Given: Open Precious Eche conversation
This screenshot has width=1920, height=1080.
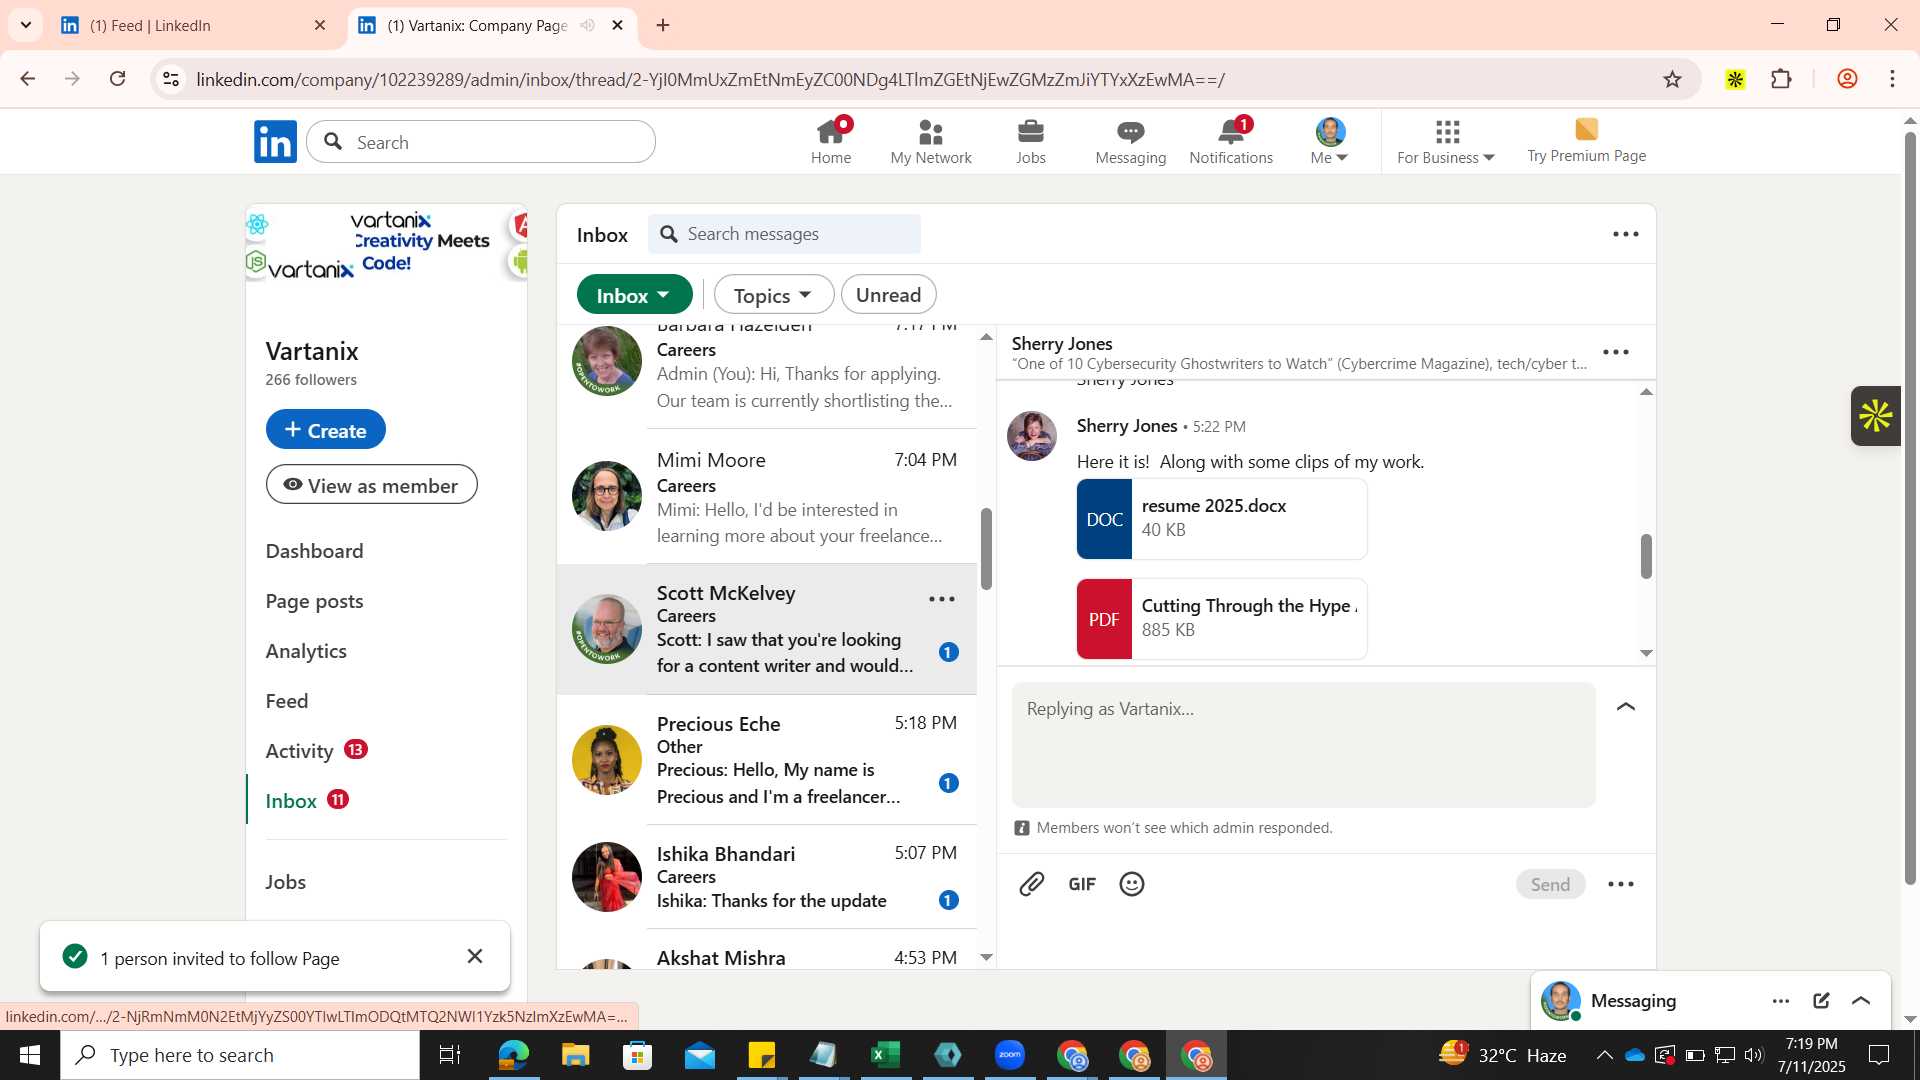Looking at the screenshot, I should point(767,760).
